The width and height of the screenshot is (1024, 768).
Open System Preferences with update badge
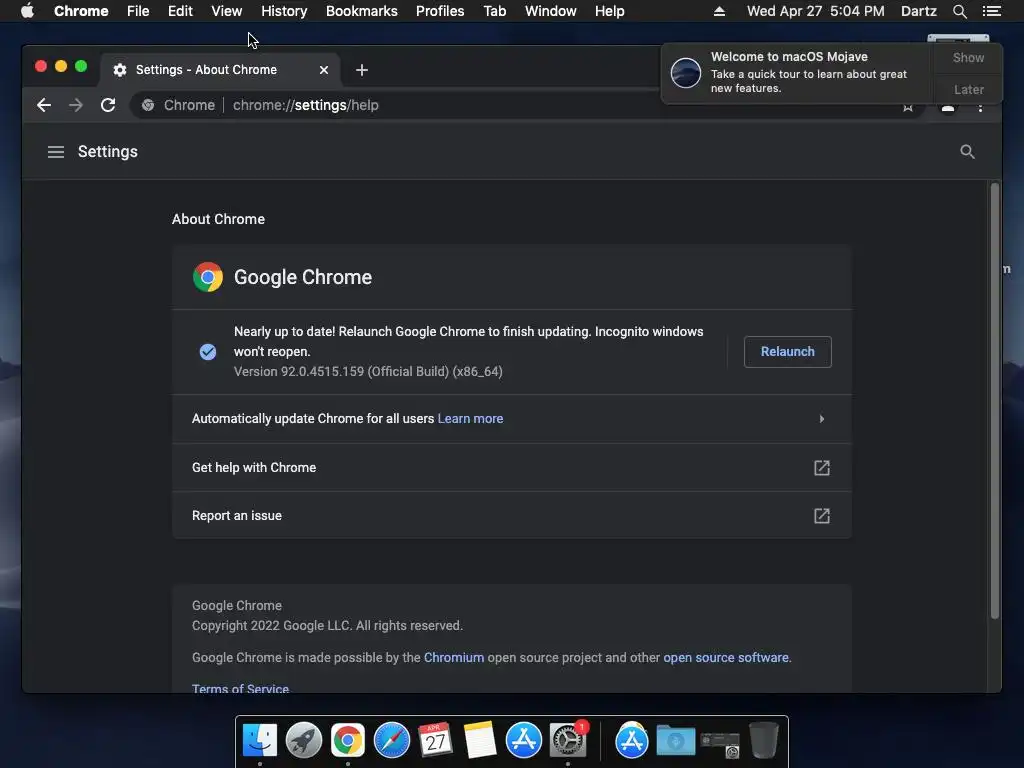pos(568,741)
